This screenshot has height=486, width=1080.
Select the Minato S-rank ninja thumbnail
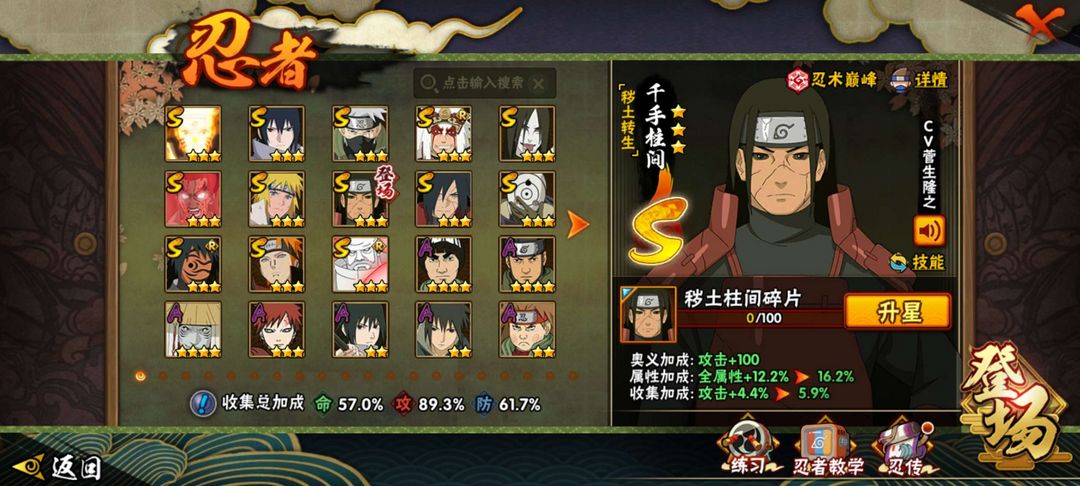pos(276,199)
